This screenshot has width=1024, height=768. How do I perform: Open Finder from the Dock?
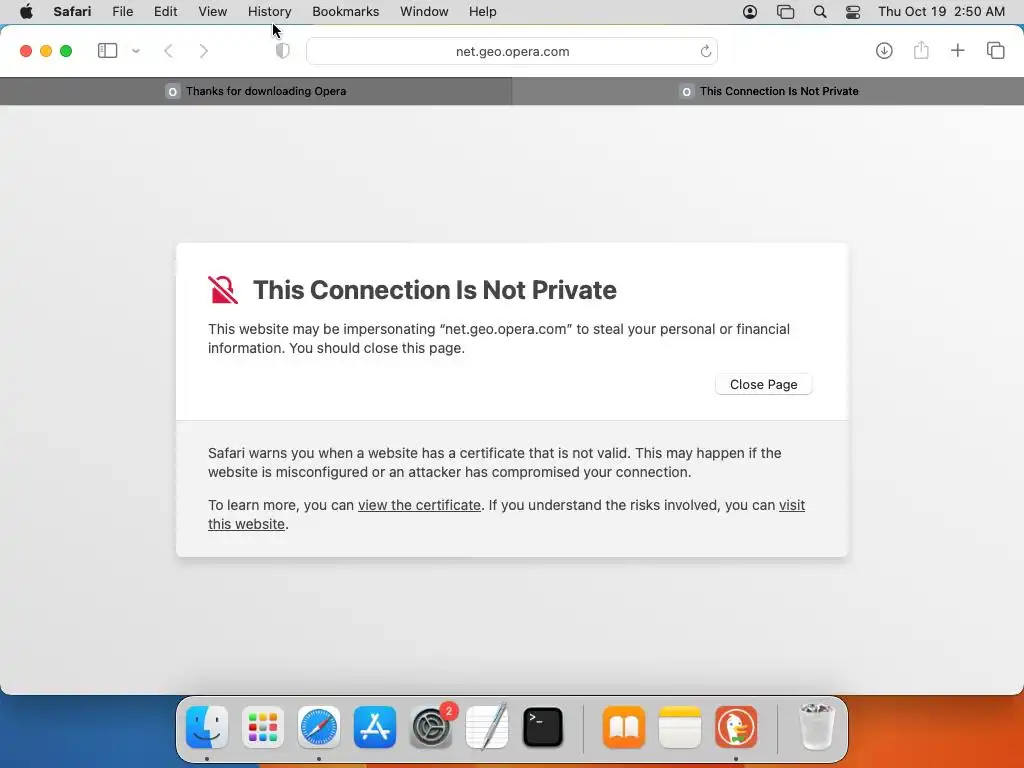tap(207, 726)
